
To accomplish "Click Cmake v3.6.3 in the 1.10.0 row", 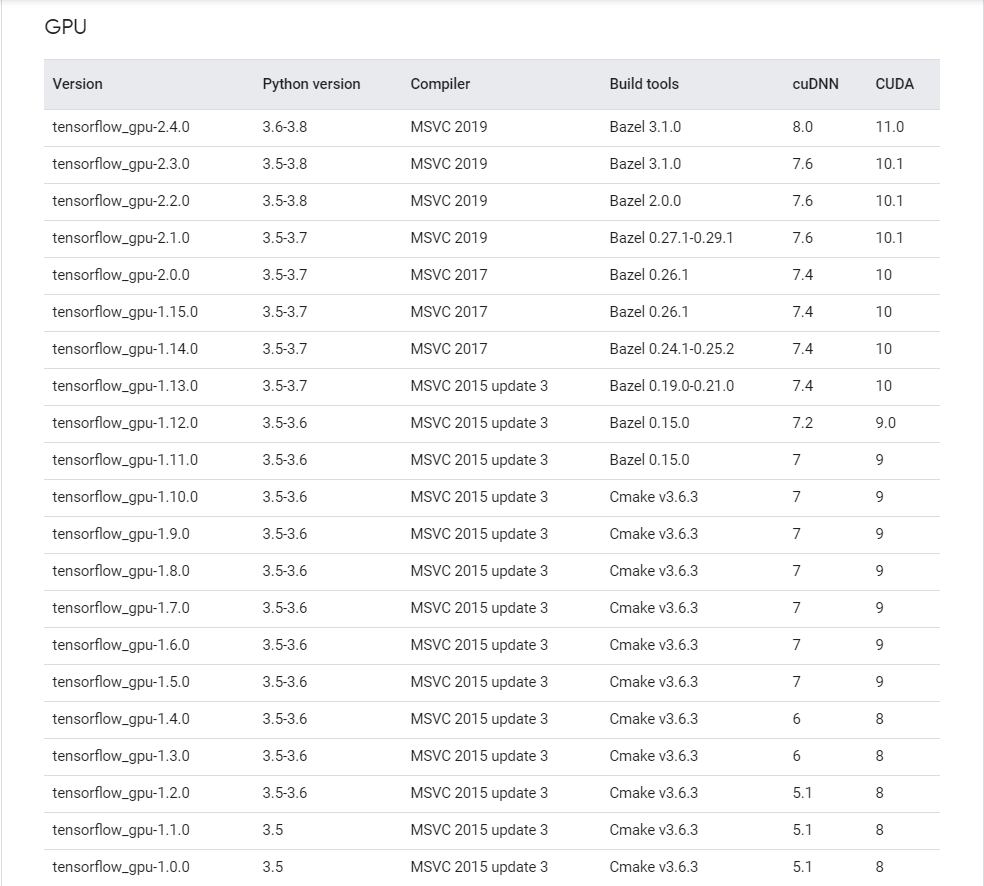I will (653, 498).
